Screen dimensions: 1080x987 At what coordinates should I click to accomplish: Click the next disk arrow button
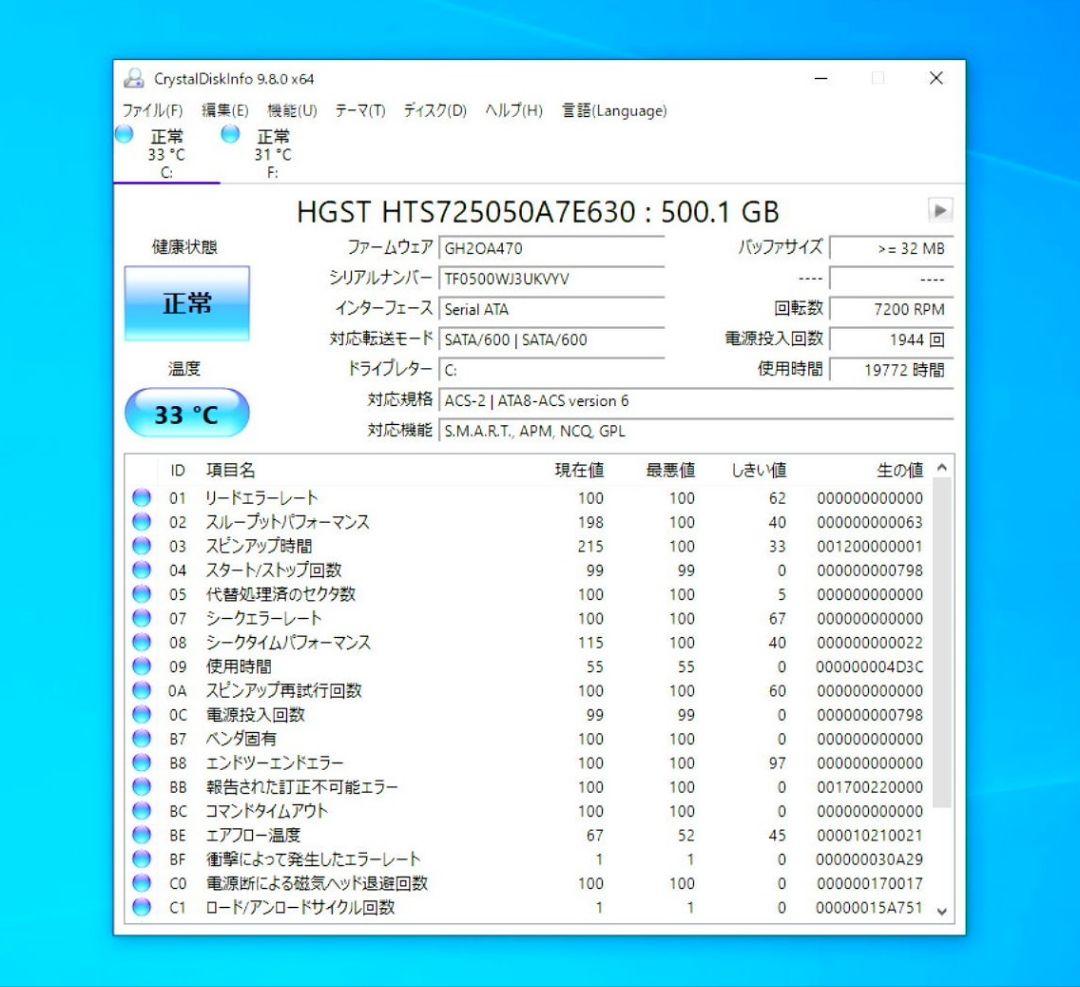click(940, 210)
